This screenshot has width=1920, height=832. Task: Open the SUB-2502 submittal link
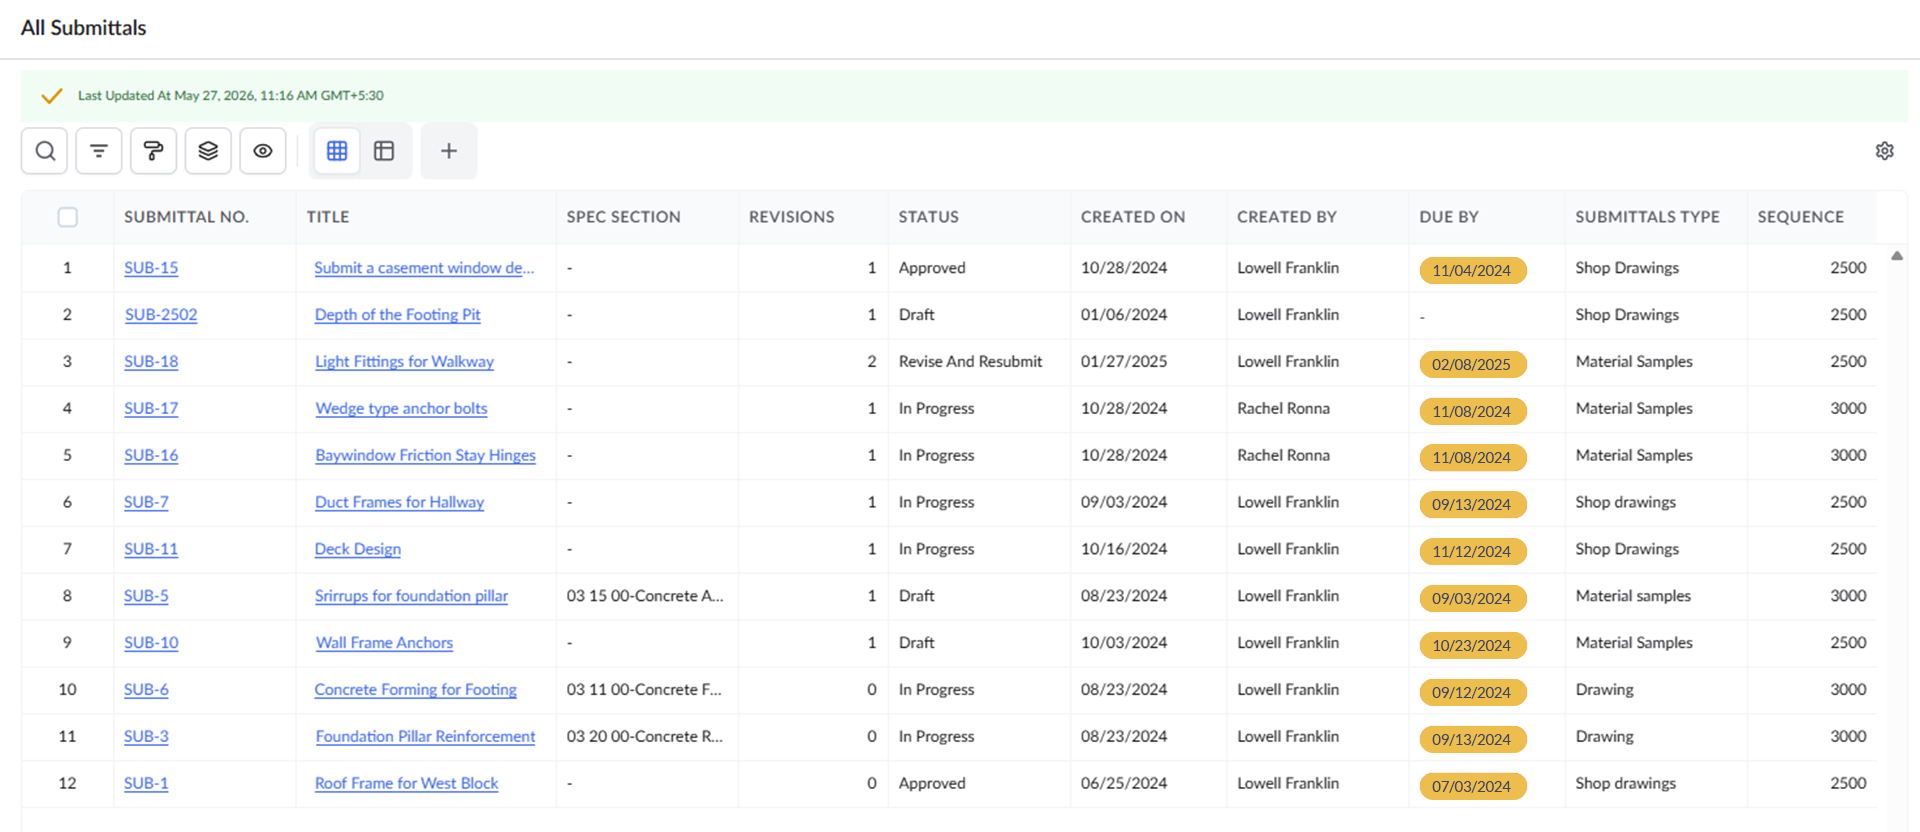[161, 315]
